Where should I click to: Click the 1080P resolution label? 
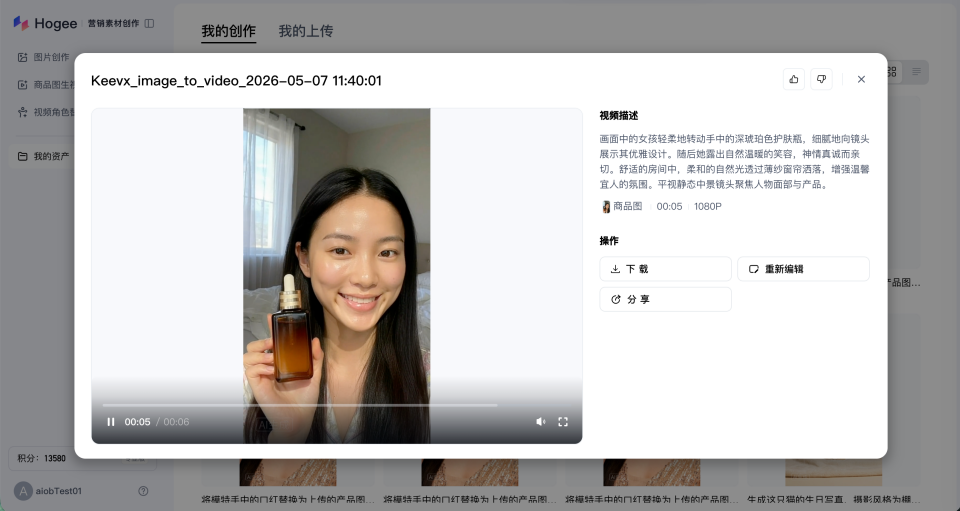click(x=708, y=207)
